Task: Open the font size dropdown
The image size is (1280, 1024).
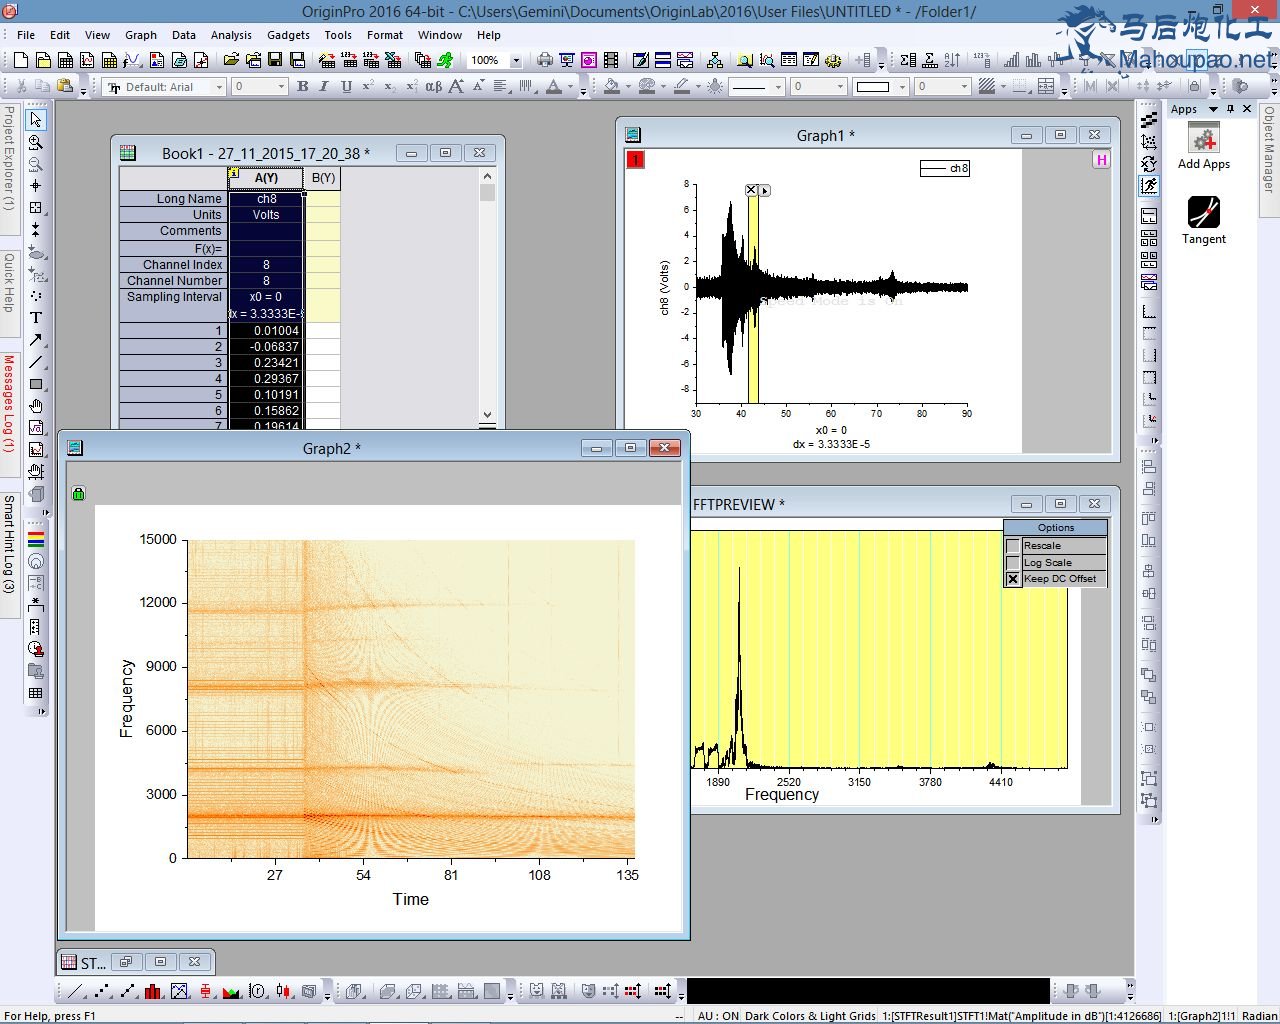Action: coord(281,87)
